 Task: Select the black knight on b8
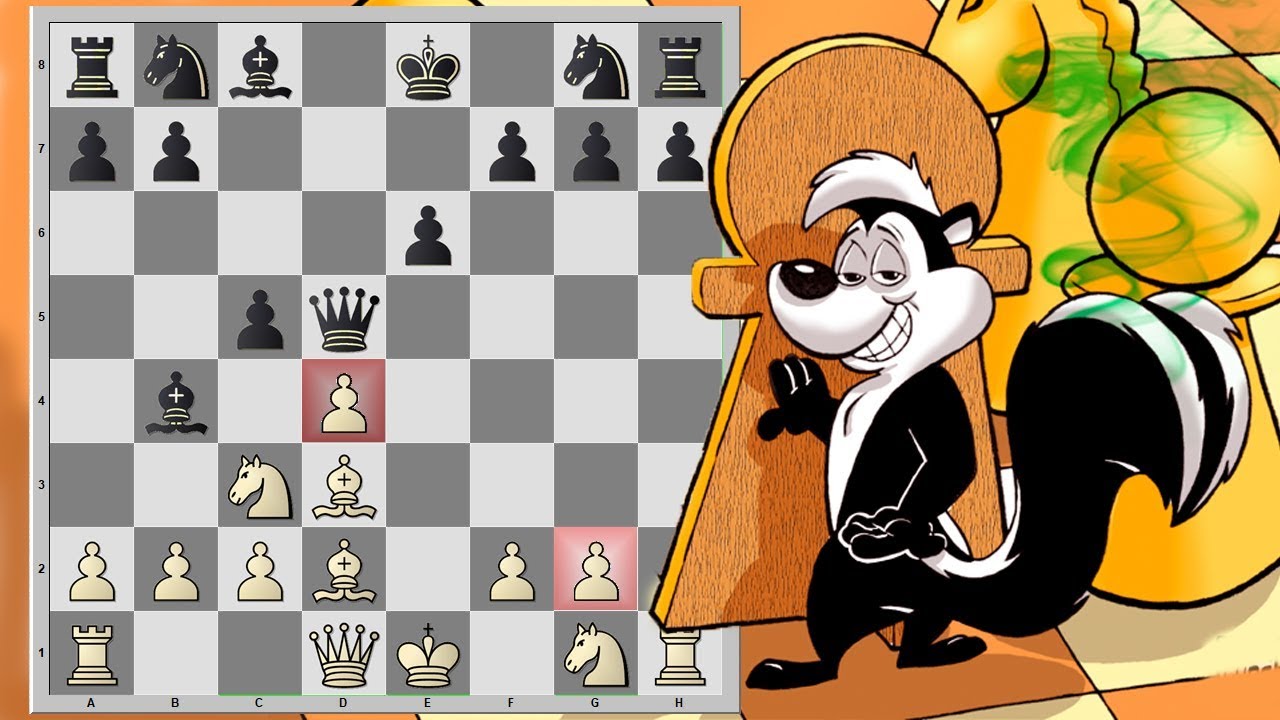(x=176, y=66)
